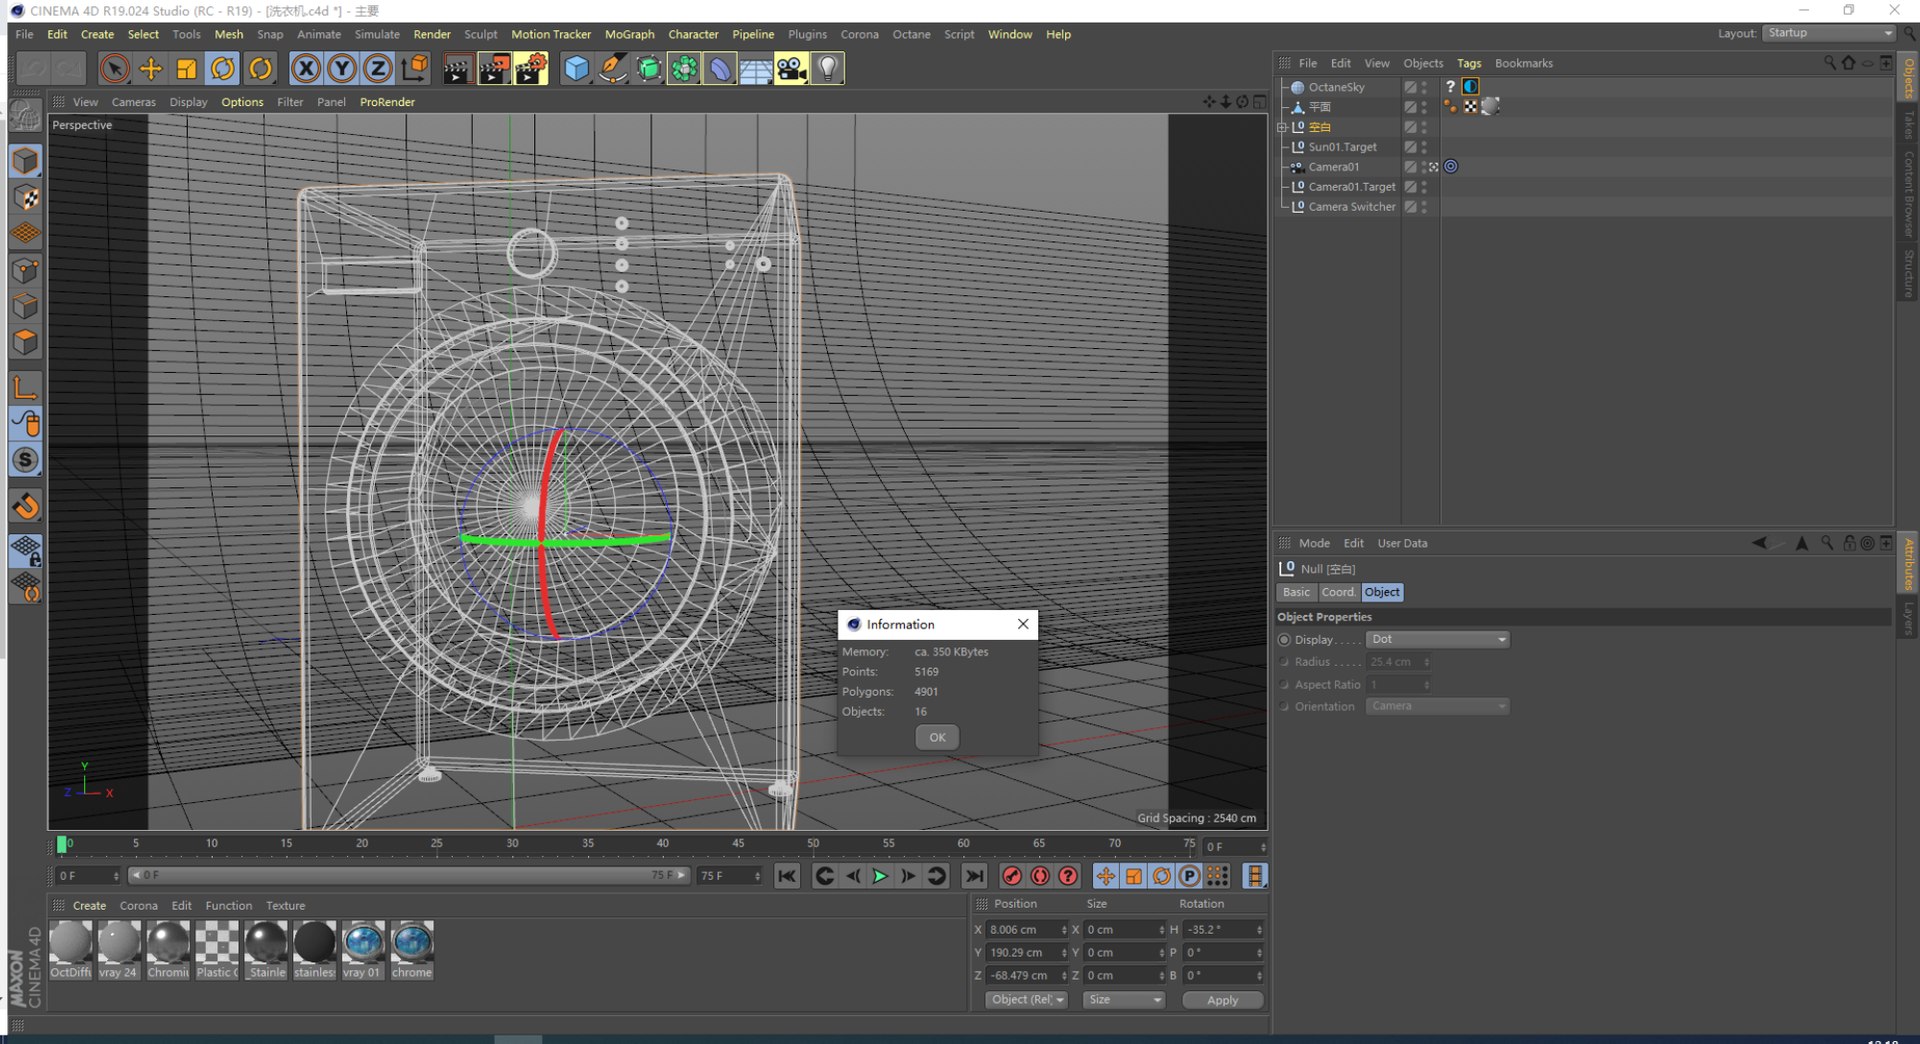1920x1044 pixels.
Task: Click the Record Active Objects button
Action: pos(1012,876)
